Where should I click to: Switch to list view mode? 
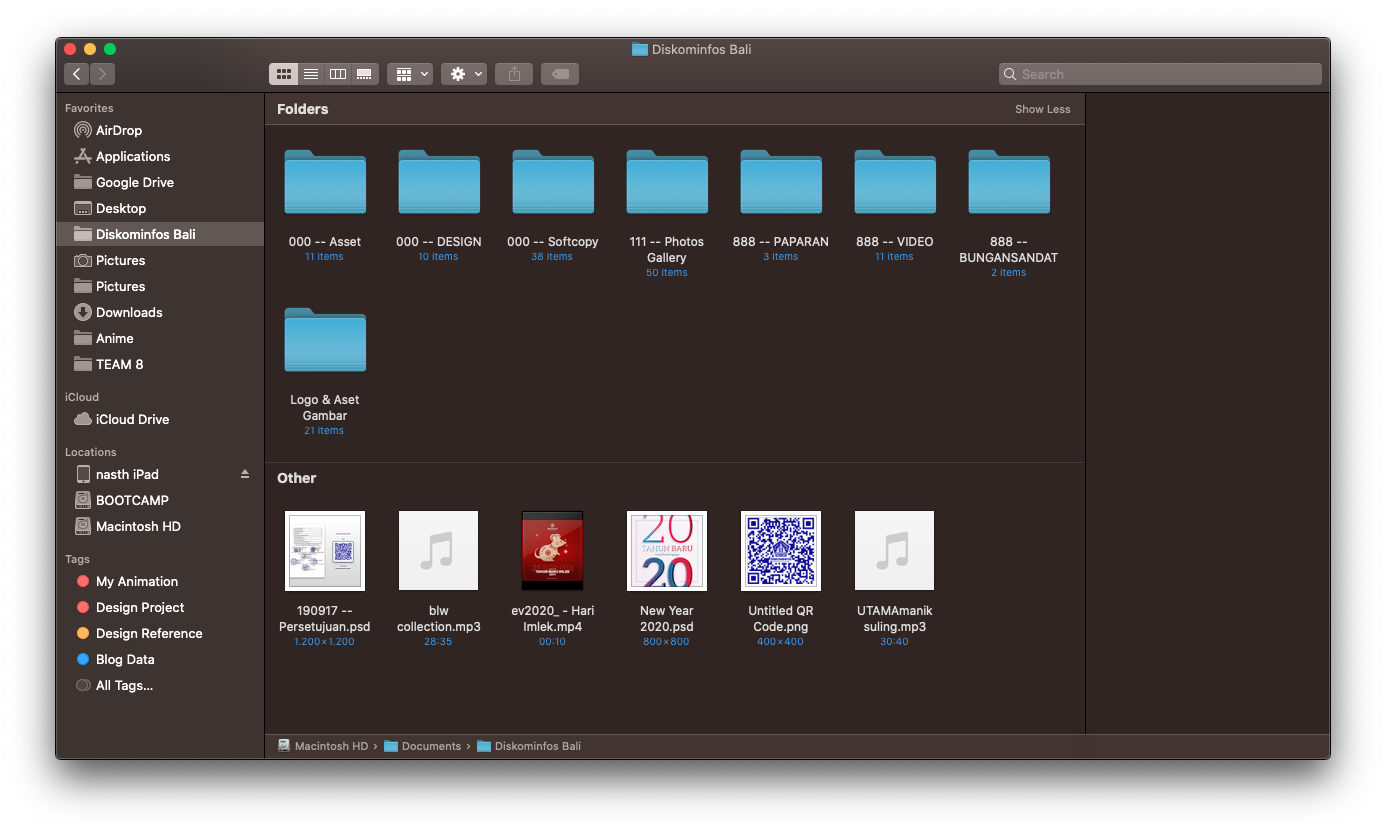(x=311, y=74)
